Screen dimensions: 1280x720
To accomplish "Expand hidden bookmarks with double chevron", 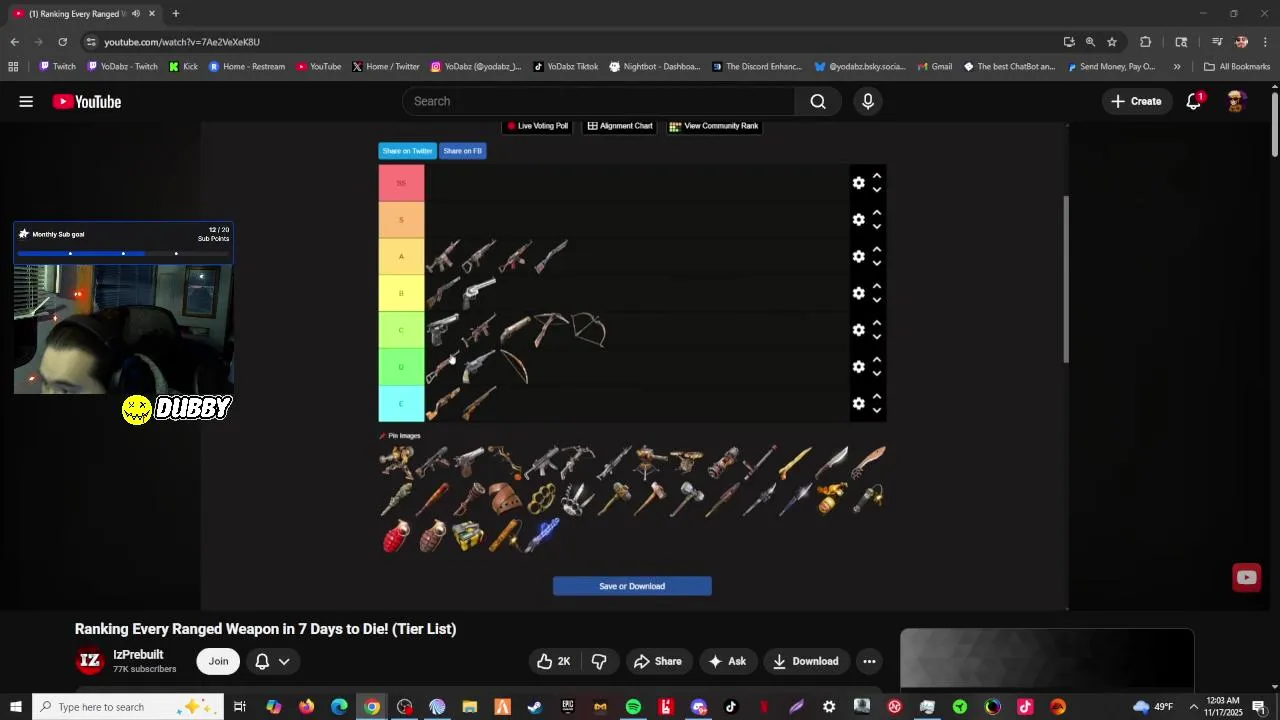I will click(1177, 67).
